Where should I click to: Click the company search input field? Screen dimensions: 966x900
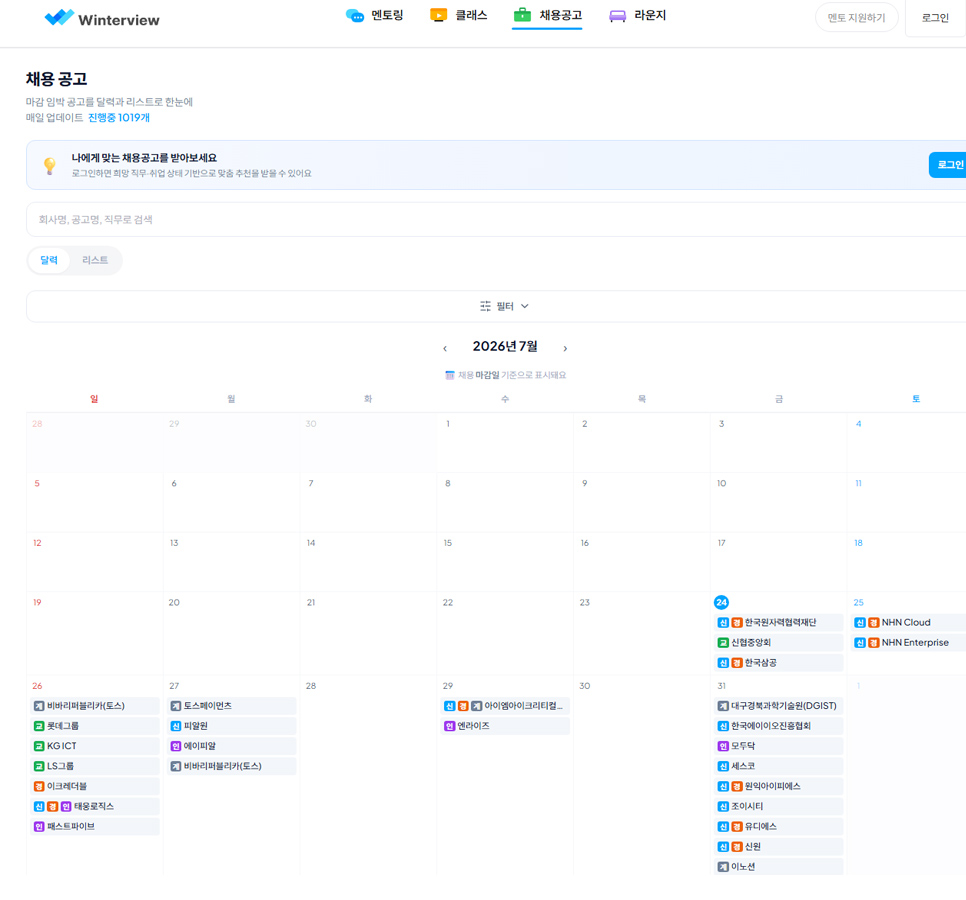496,219
